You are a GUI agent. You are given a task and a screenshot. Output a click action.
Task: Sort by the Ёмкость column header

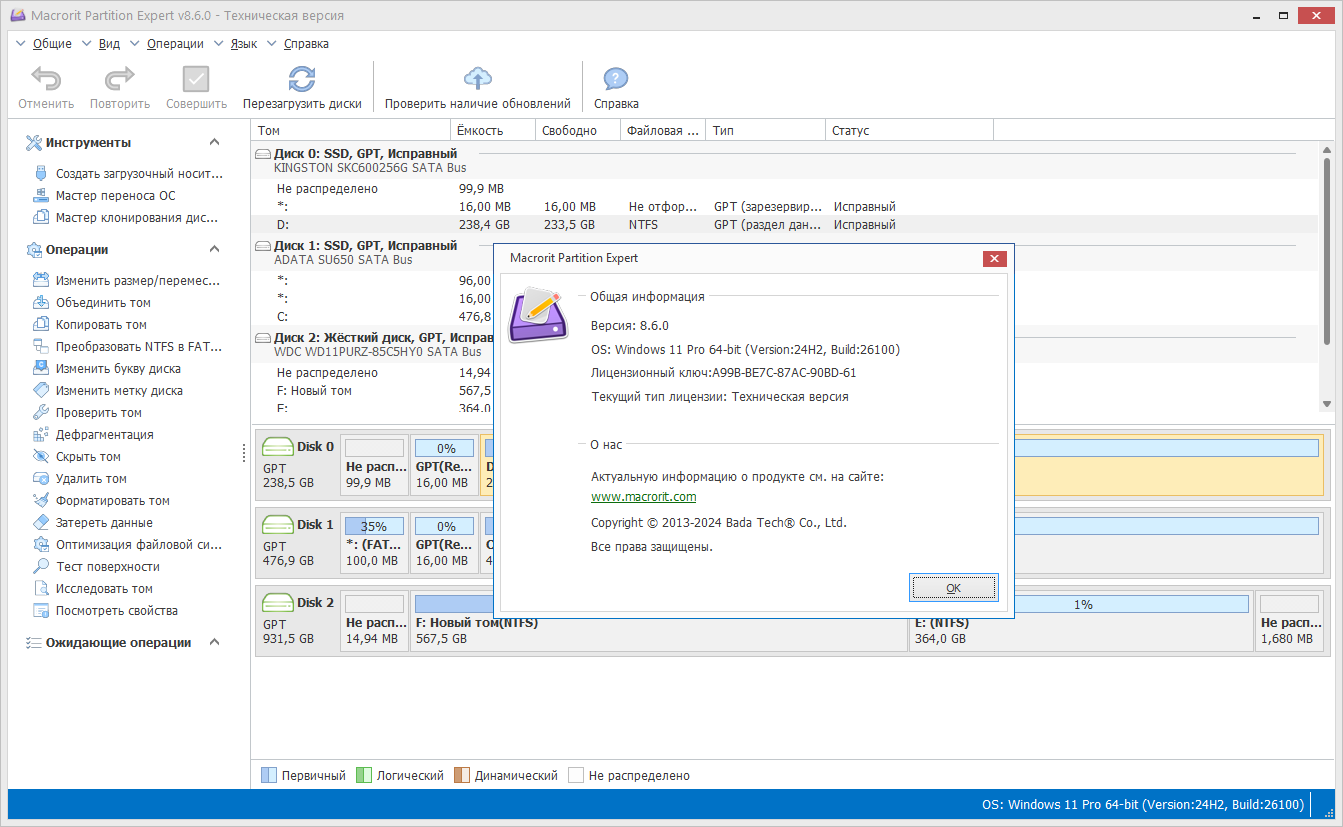[494, 131]
